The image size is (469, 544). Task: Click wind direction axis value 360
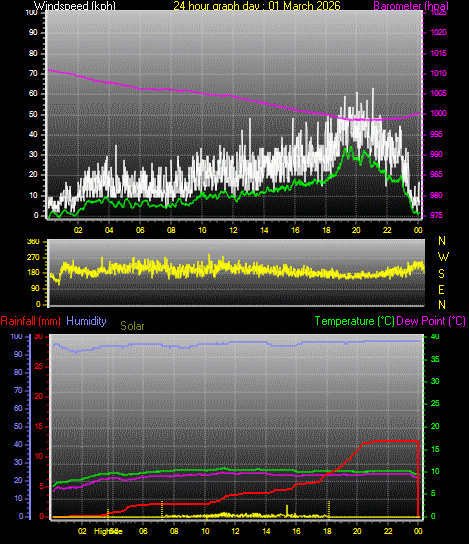click(33, 241)
